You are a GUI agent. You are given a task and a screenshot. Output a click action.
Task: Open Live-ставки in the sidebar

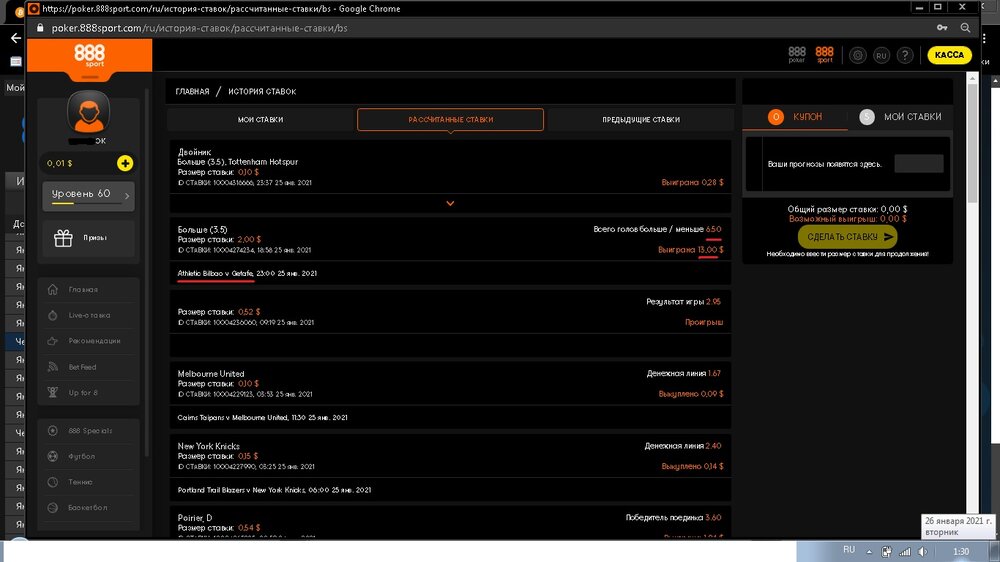coord(88,315)
